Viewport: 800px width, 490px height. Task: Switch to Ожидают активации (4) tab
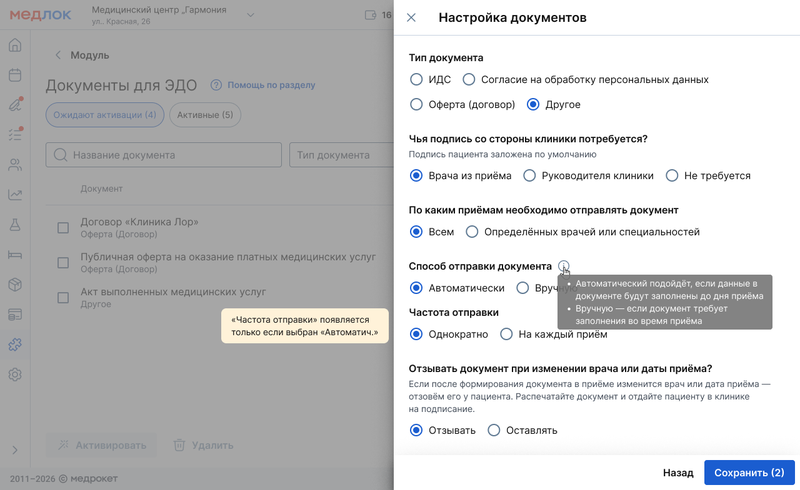105,115
